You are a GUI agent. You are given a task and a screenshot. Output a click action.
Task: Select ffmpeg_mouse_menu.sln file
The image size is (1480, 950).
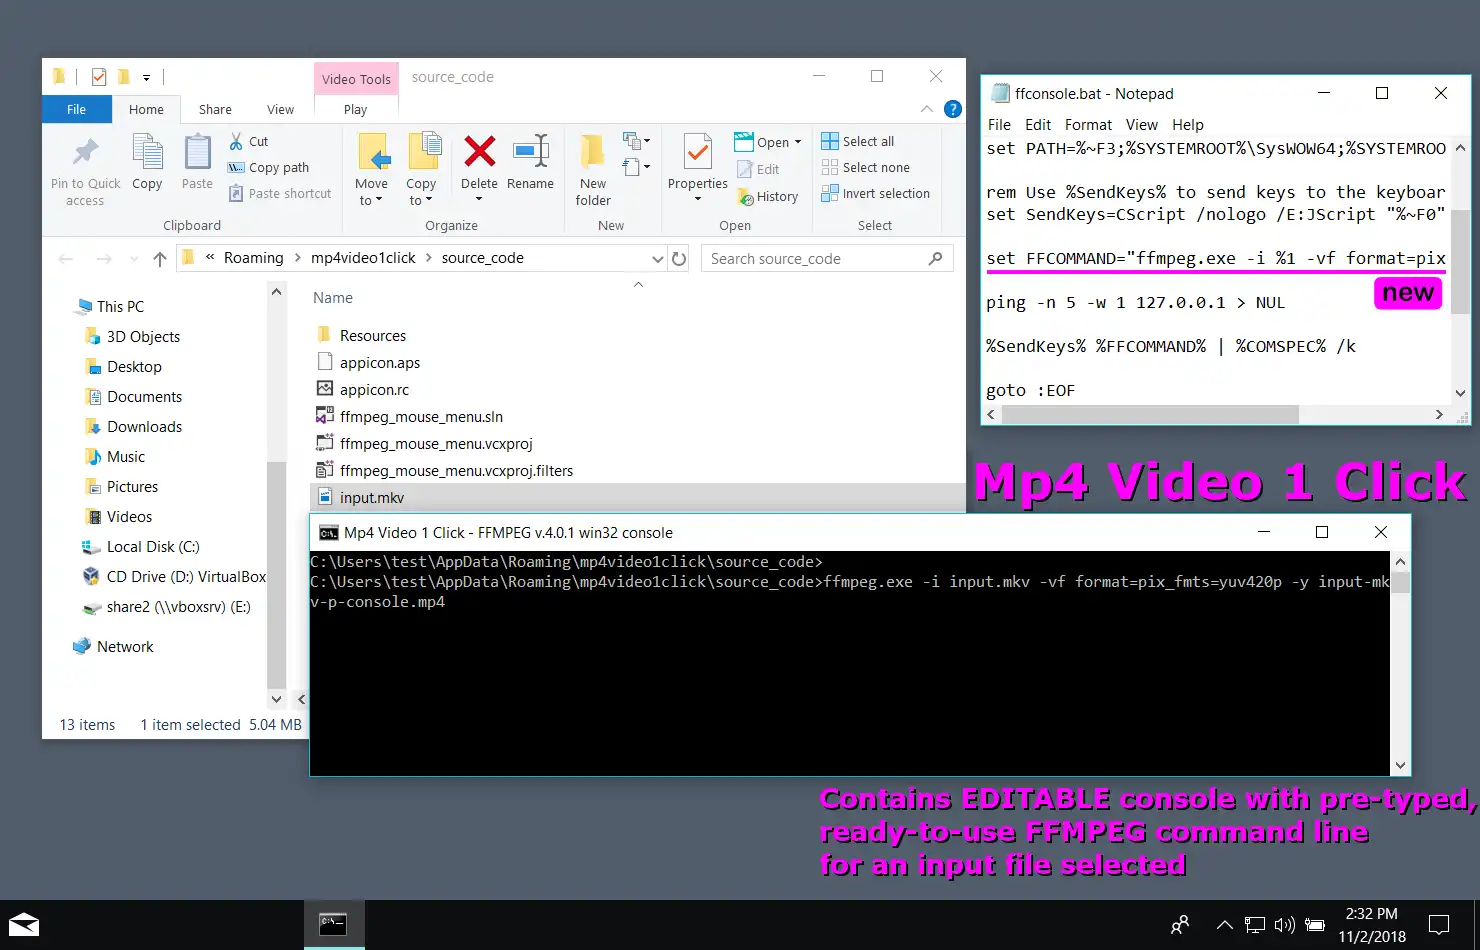421,417
